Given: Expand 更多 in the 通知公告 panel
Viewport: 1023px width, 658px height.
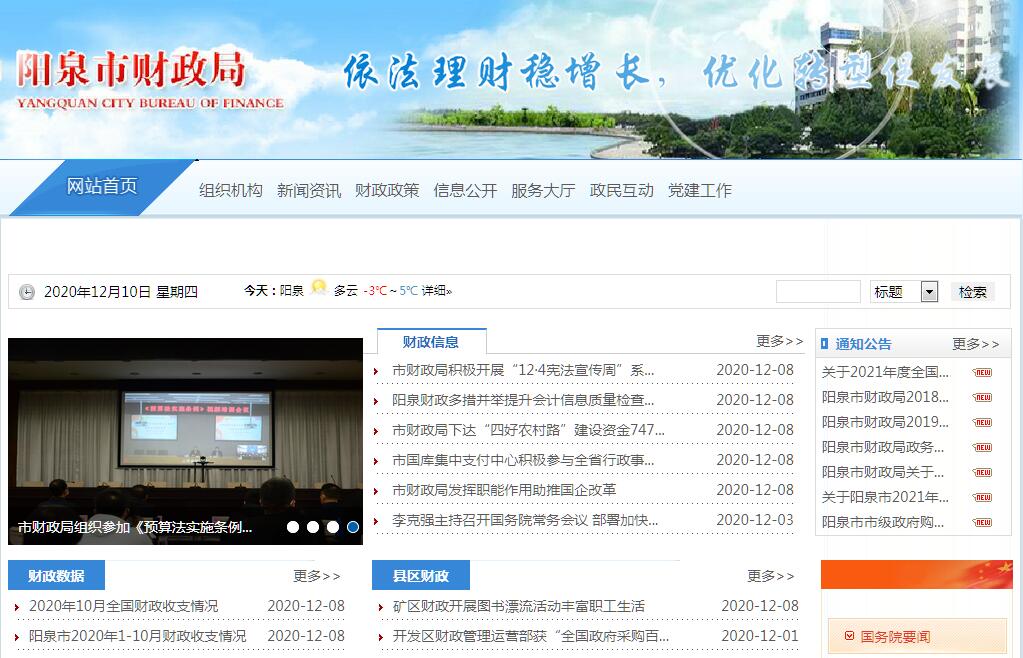Looking at the screenshot, I should (x=975, y=344).
